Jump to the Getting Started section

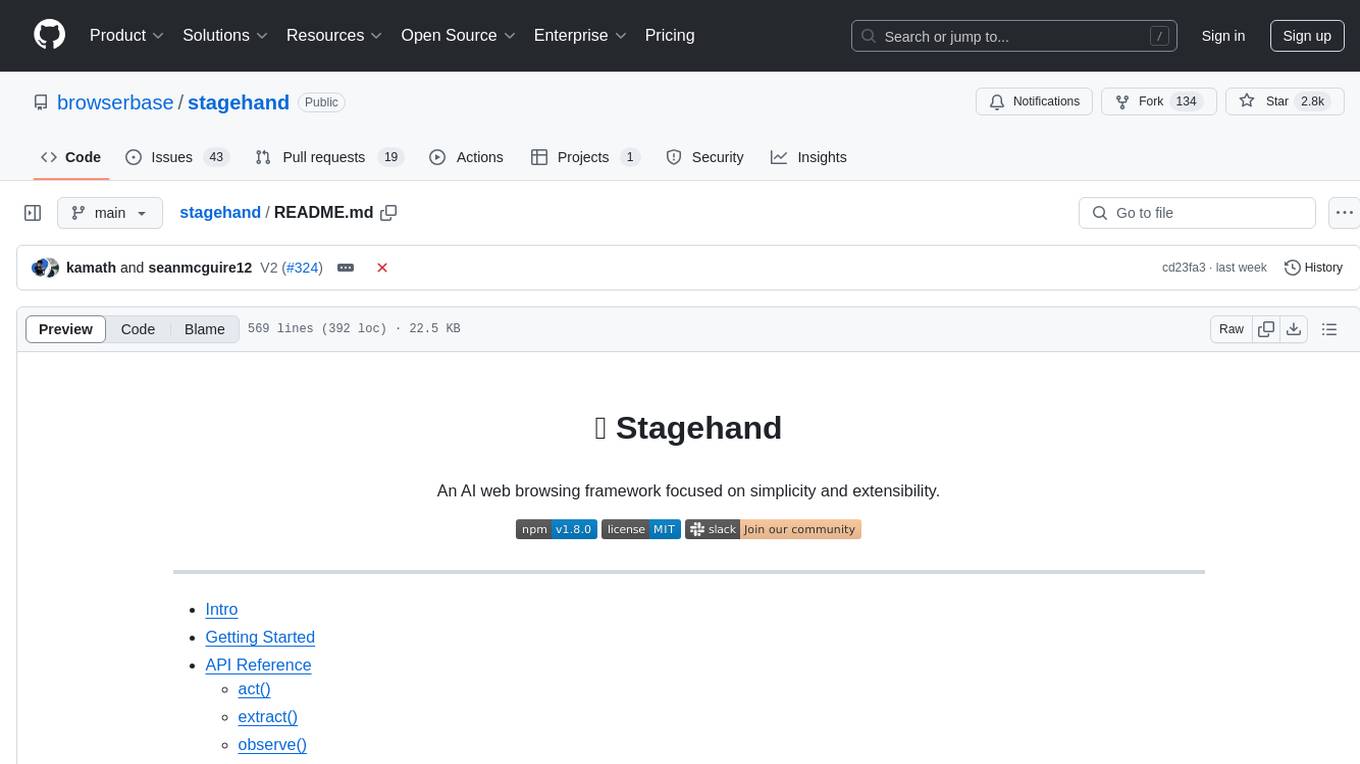260,637
